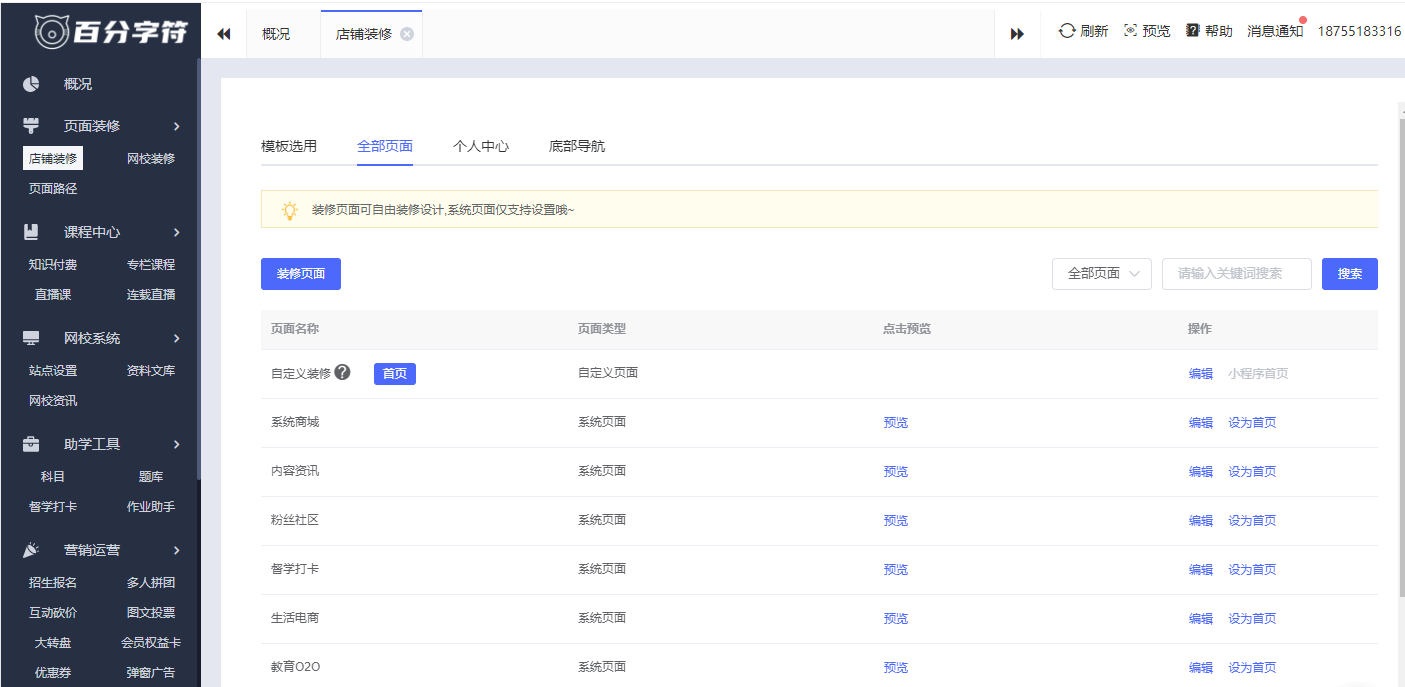1405x687 pixels.
Task: Click the 网校系统 monitor icon
Action: point(31,338)
